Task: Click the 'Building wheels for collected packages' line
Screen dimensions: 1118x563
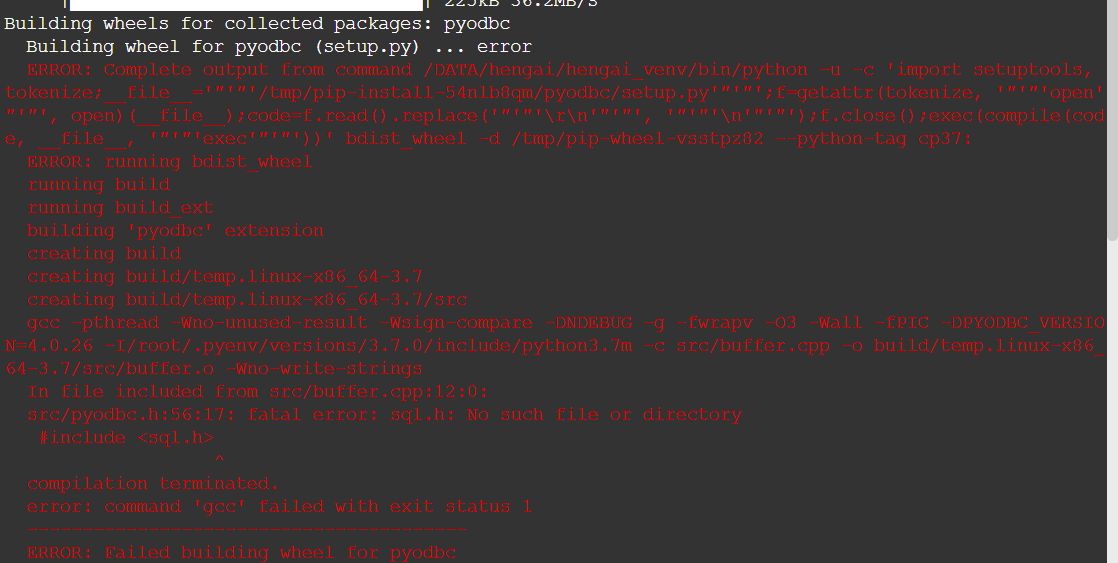Action: pyautogui.click(x=257, y=24)
